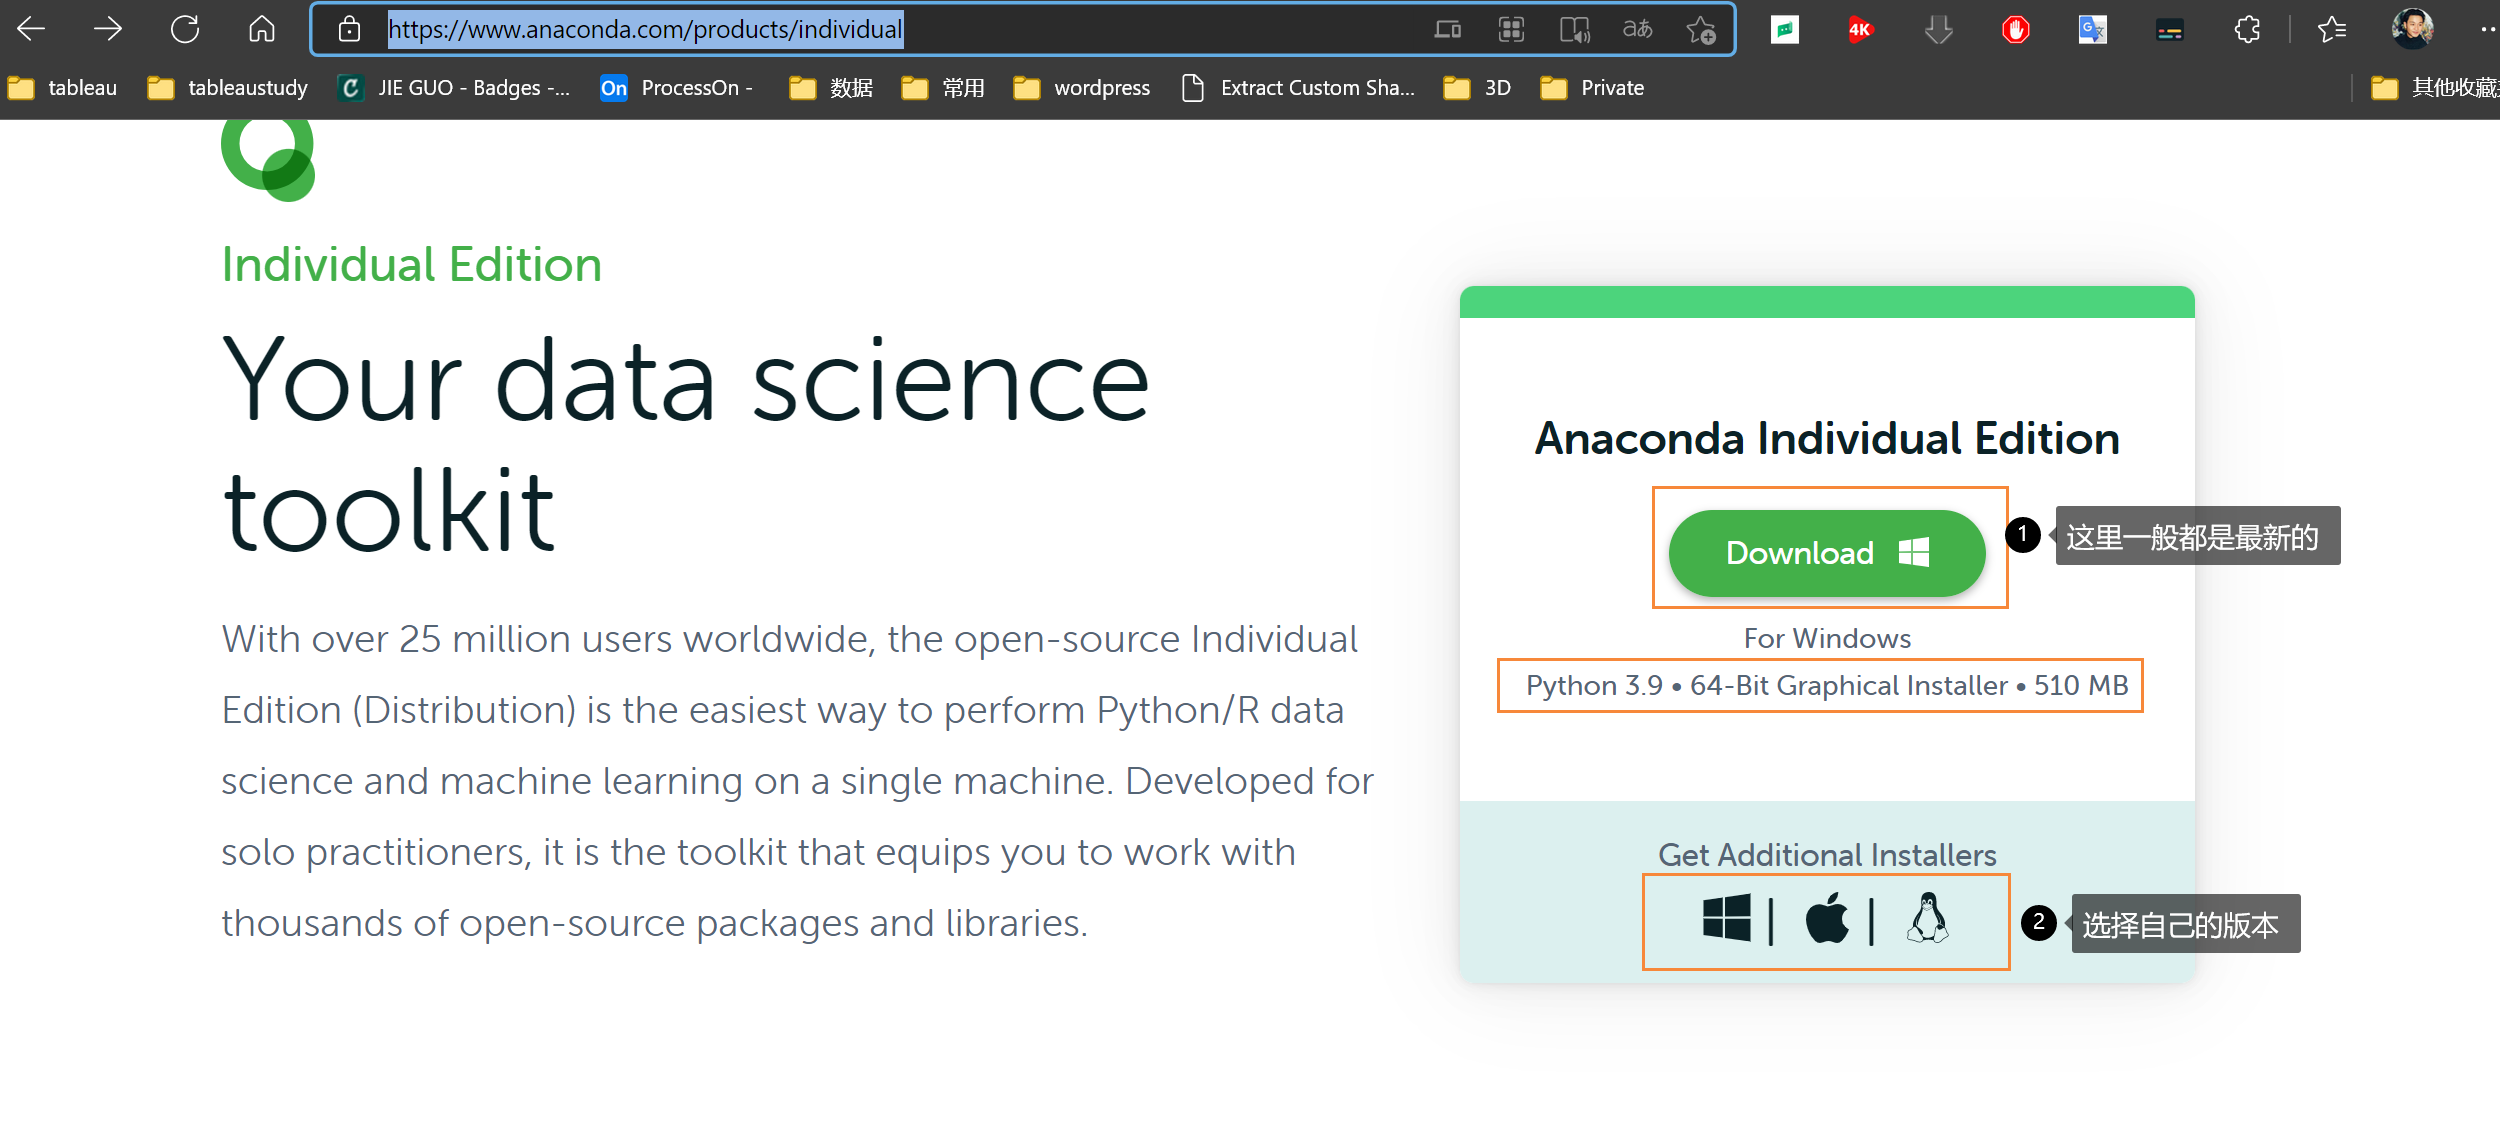Open the red ad blocker extension icon

2015,30
